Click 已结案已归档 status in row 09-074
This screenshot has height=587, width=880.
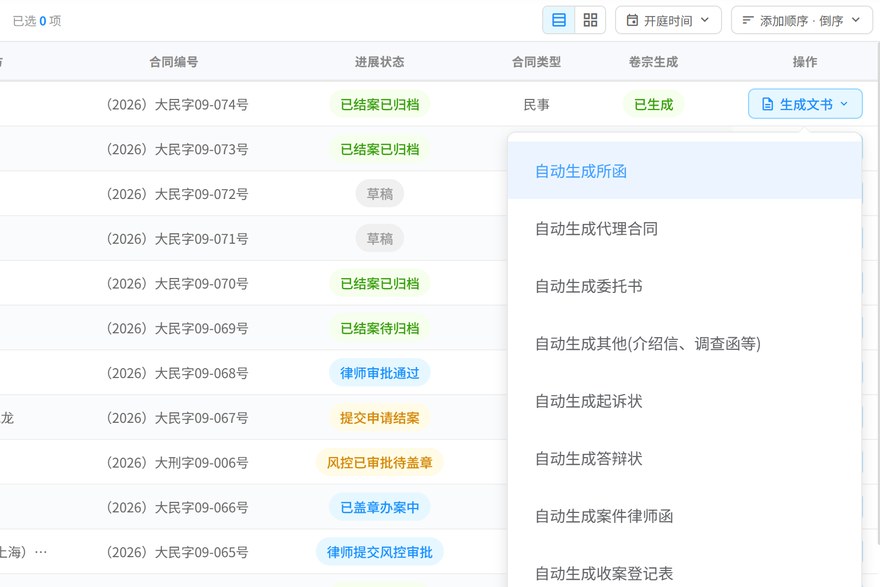point(379,104)
